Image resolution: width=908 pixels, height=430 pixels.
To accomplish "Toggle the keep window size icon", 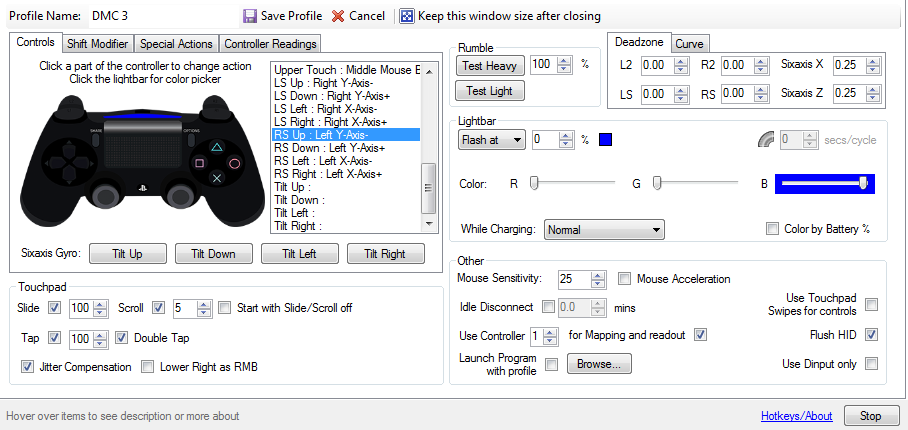I will coord(408,16).
